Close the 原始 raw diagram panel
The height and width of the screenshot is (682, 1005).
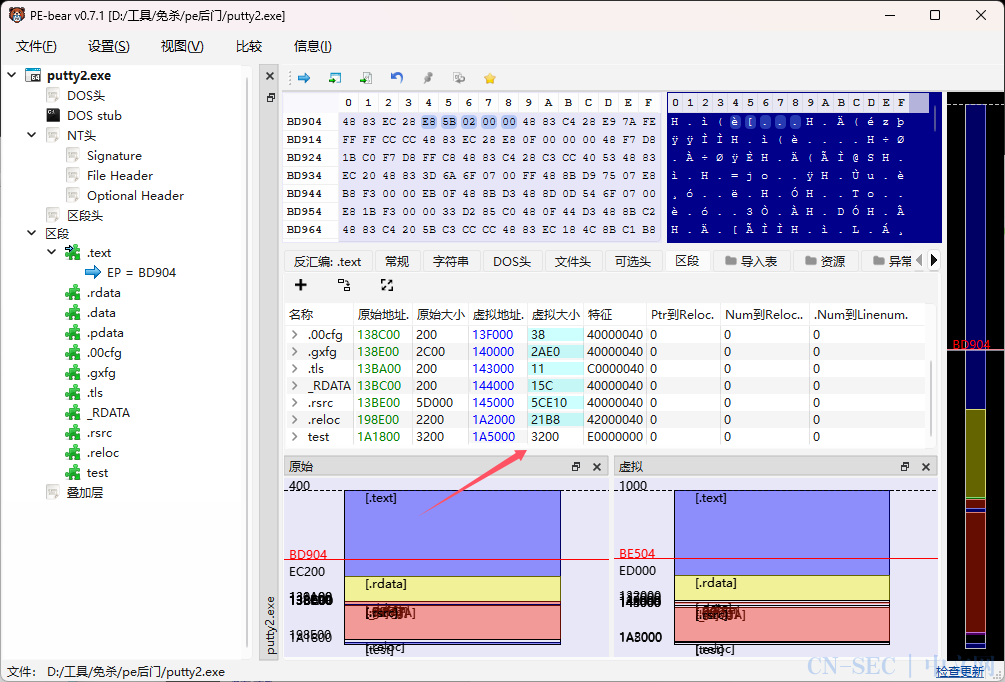(597, 467)
